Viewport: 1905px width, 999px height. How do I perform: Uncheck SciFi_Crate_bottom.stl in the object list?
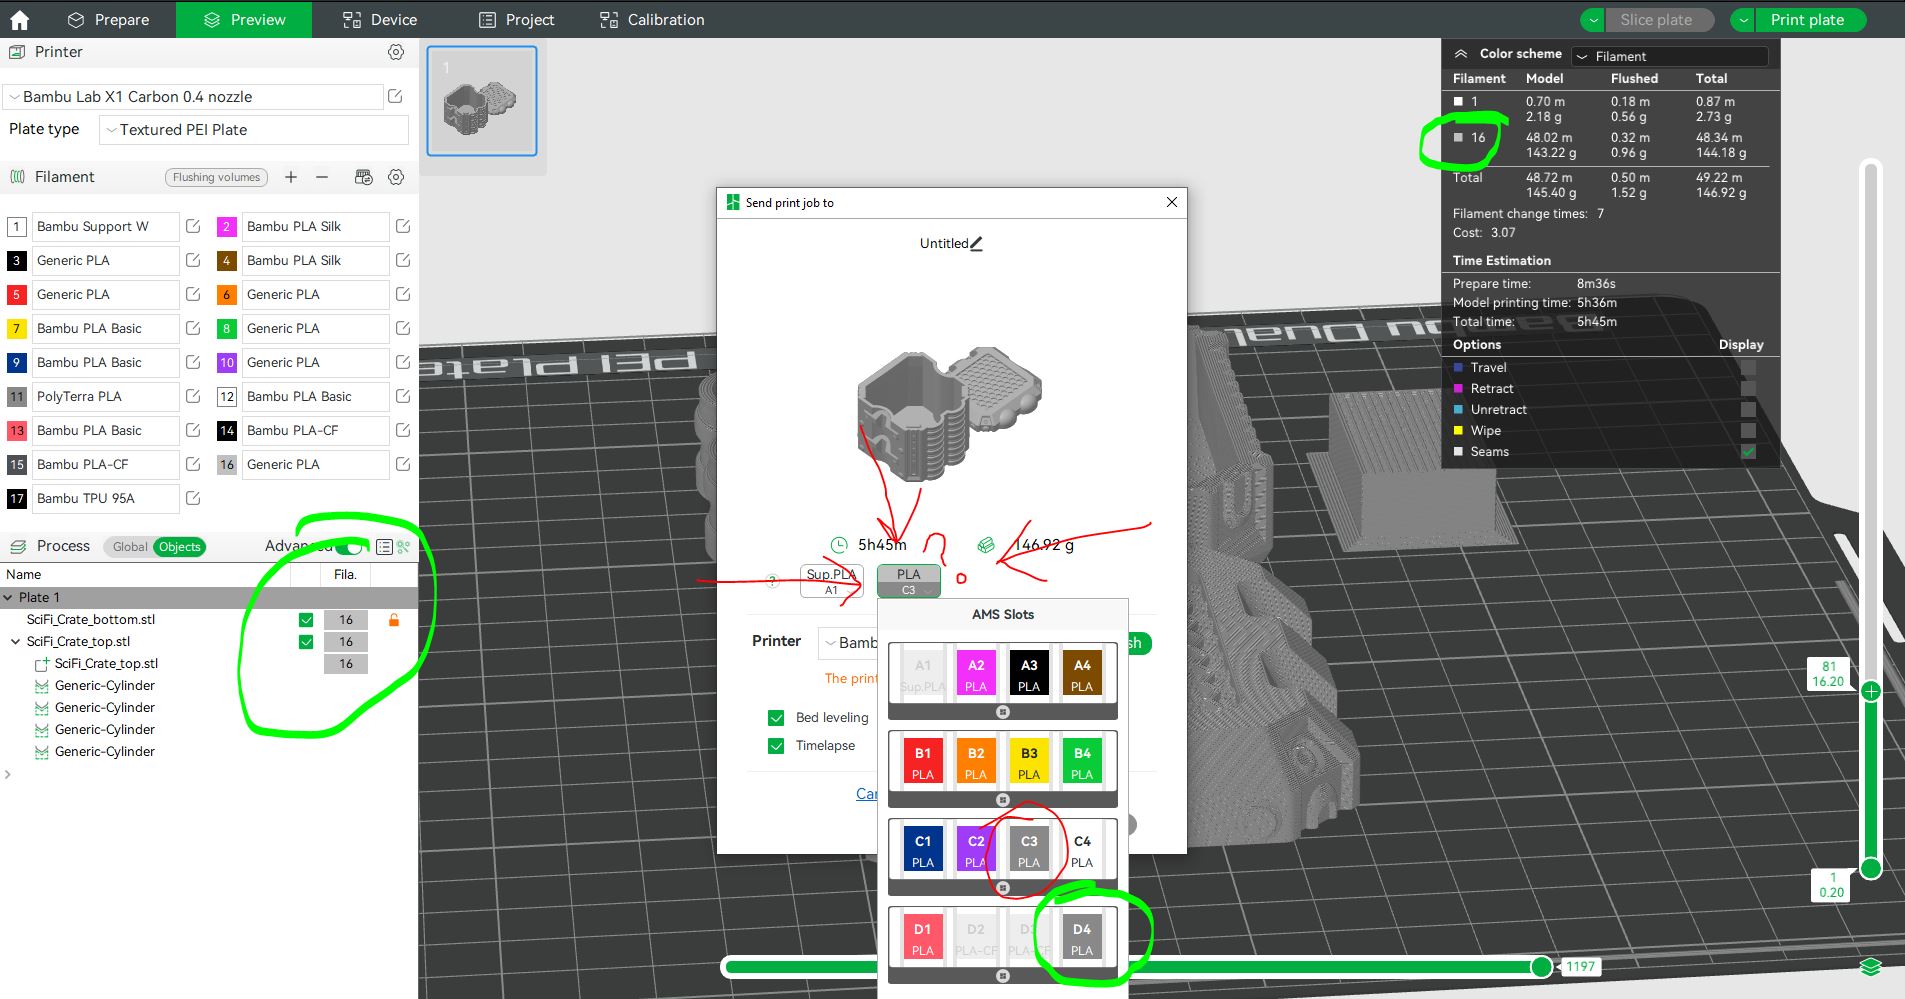coord(306,619)
